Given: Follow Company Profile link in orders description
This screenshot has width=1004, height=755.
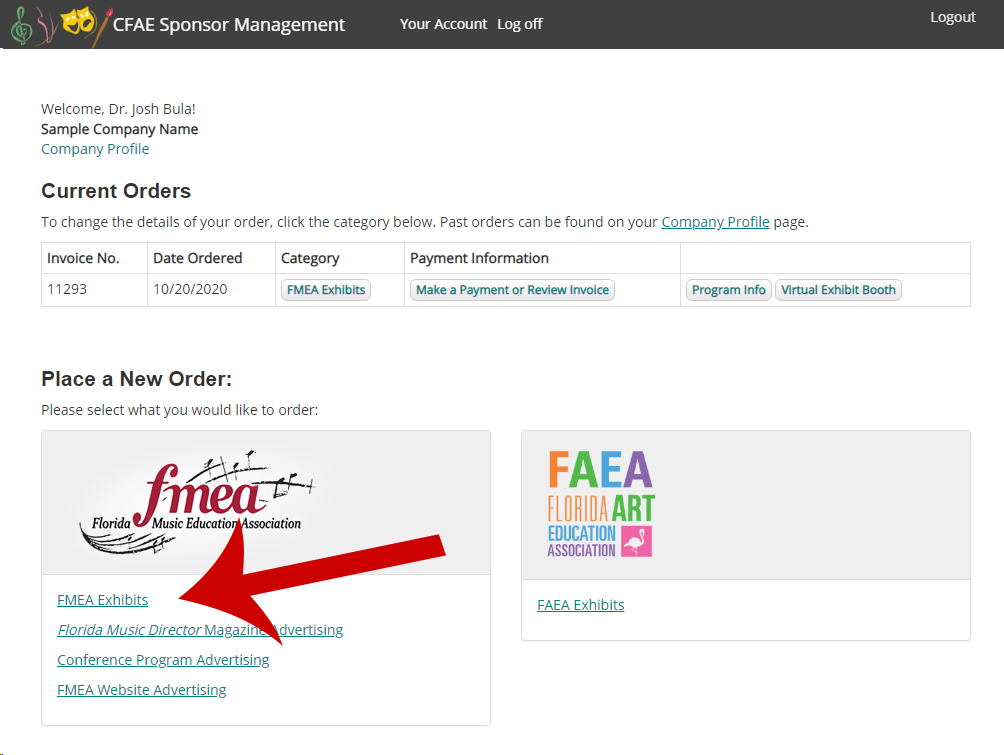Looking at the screenshot, I should tap(715, 222).
